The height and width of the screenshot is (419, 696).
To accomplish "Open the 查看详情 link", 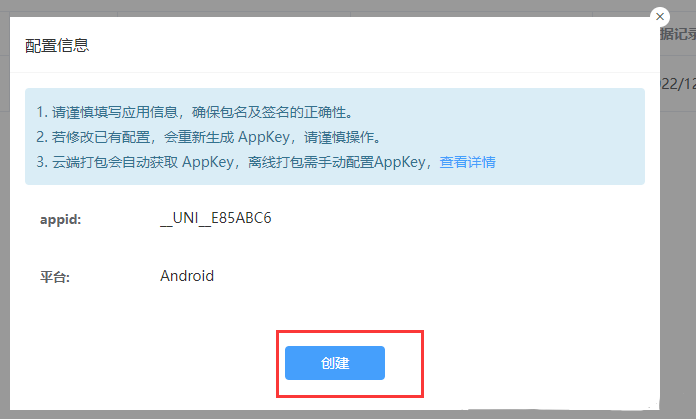I will [x=467, y=162].
